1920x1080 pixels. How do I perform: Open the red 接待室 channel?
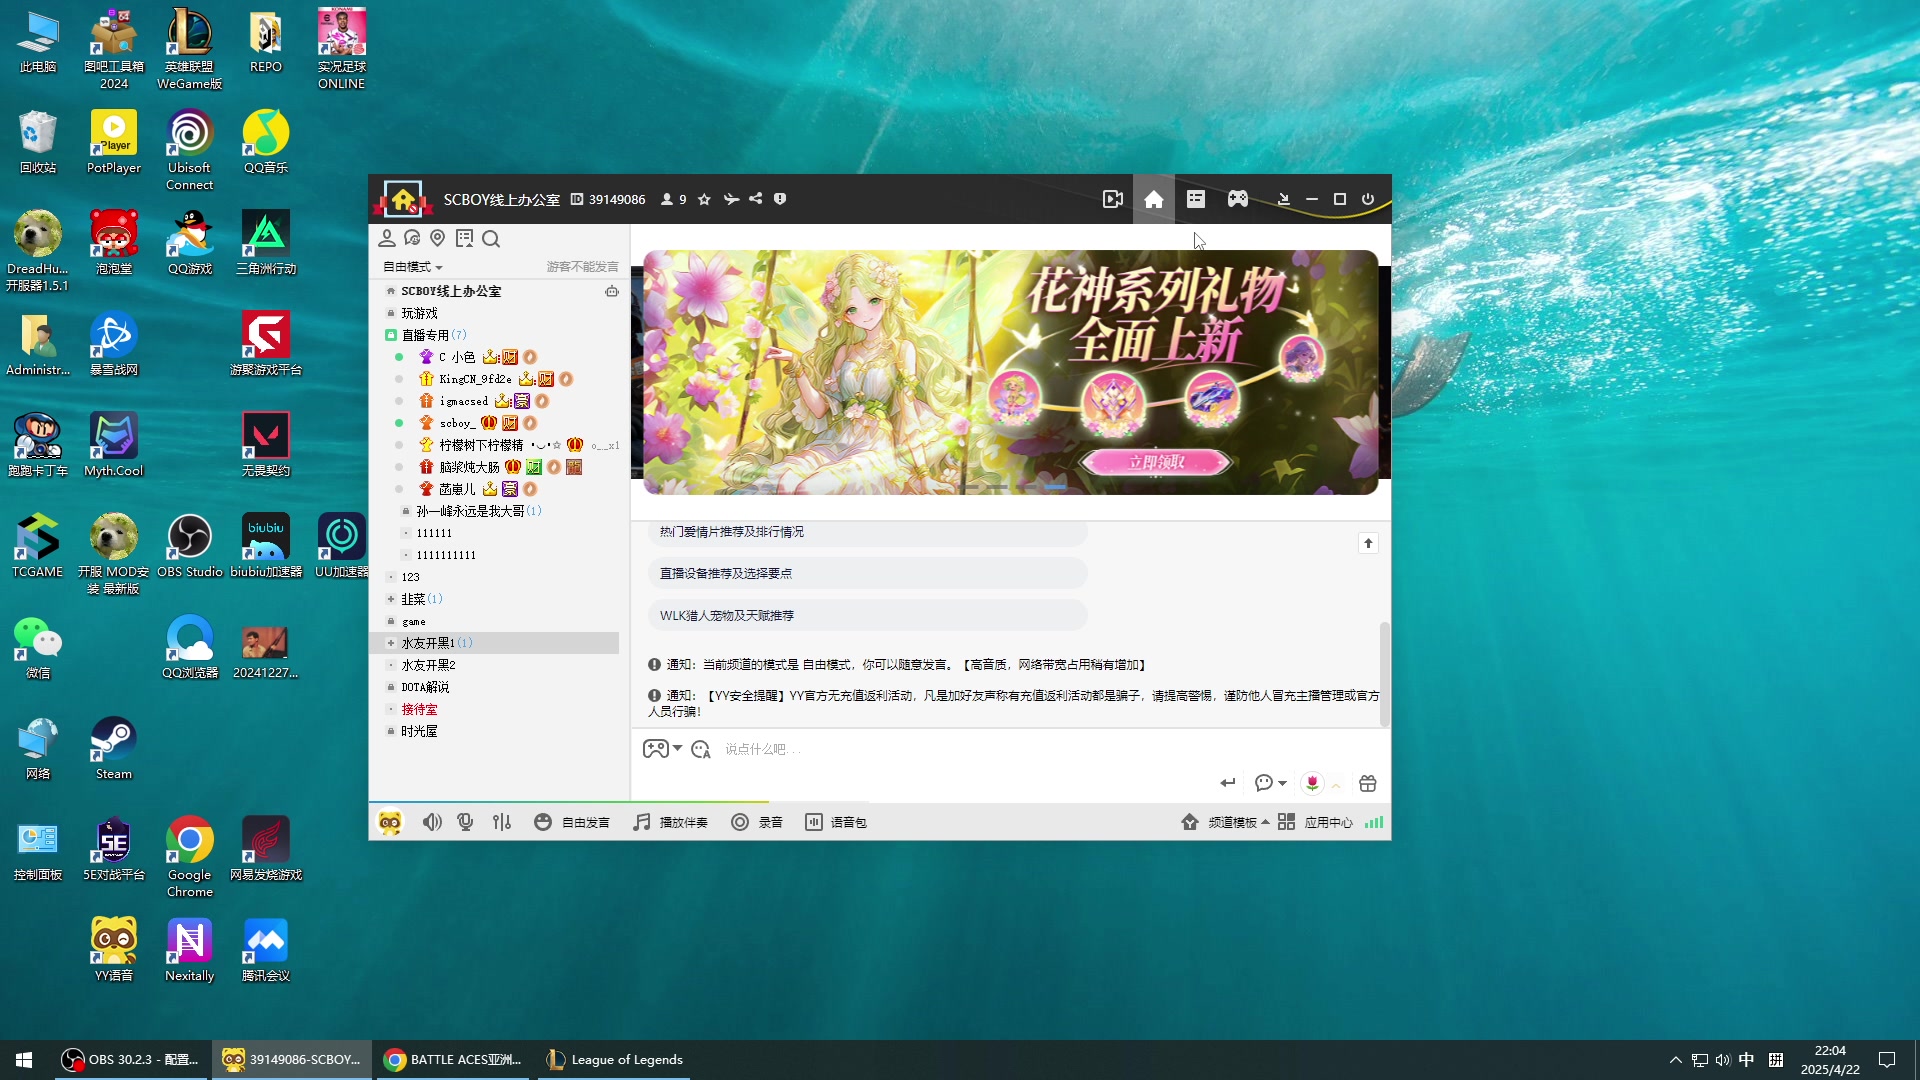pyautogui.click(x=419, y=709)
